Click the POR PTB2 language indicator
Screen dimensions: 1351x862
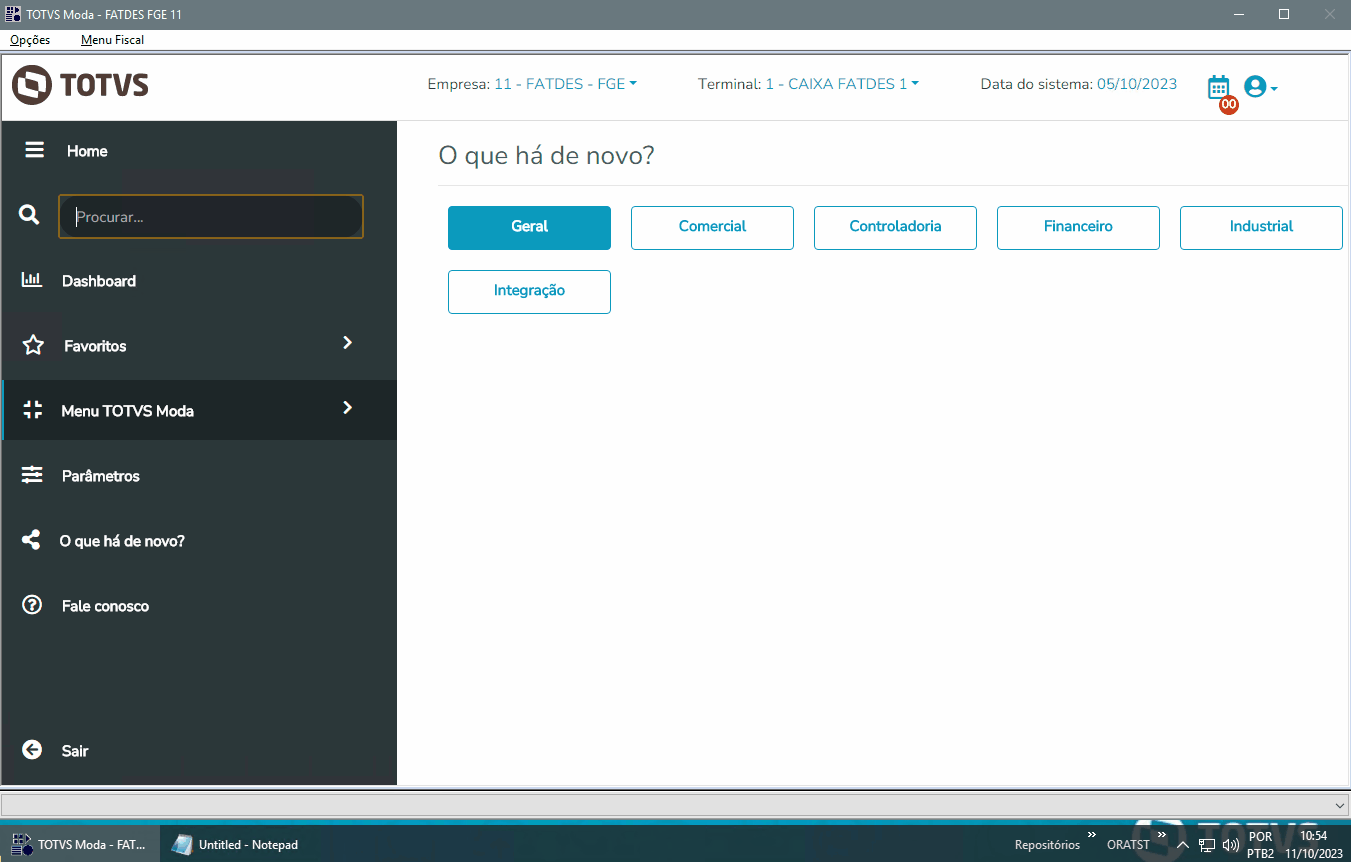pos(1260,845)
